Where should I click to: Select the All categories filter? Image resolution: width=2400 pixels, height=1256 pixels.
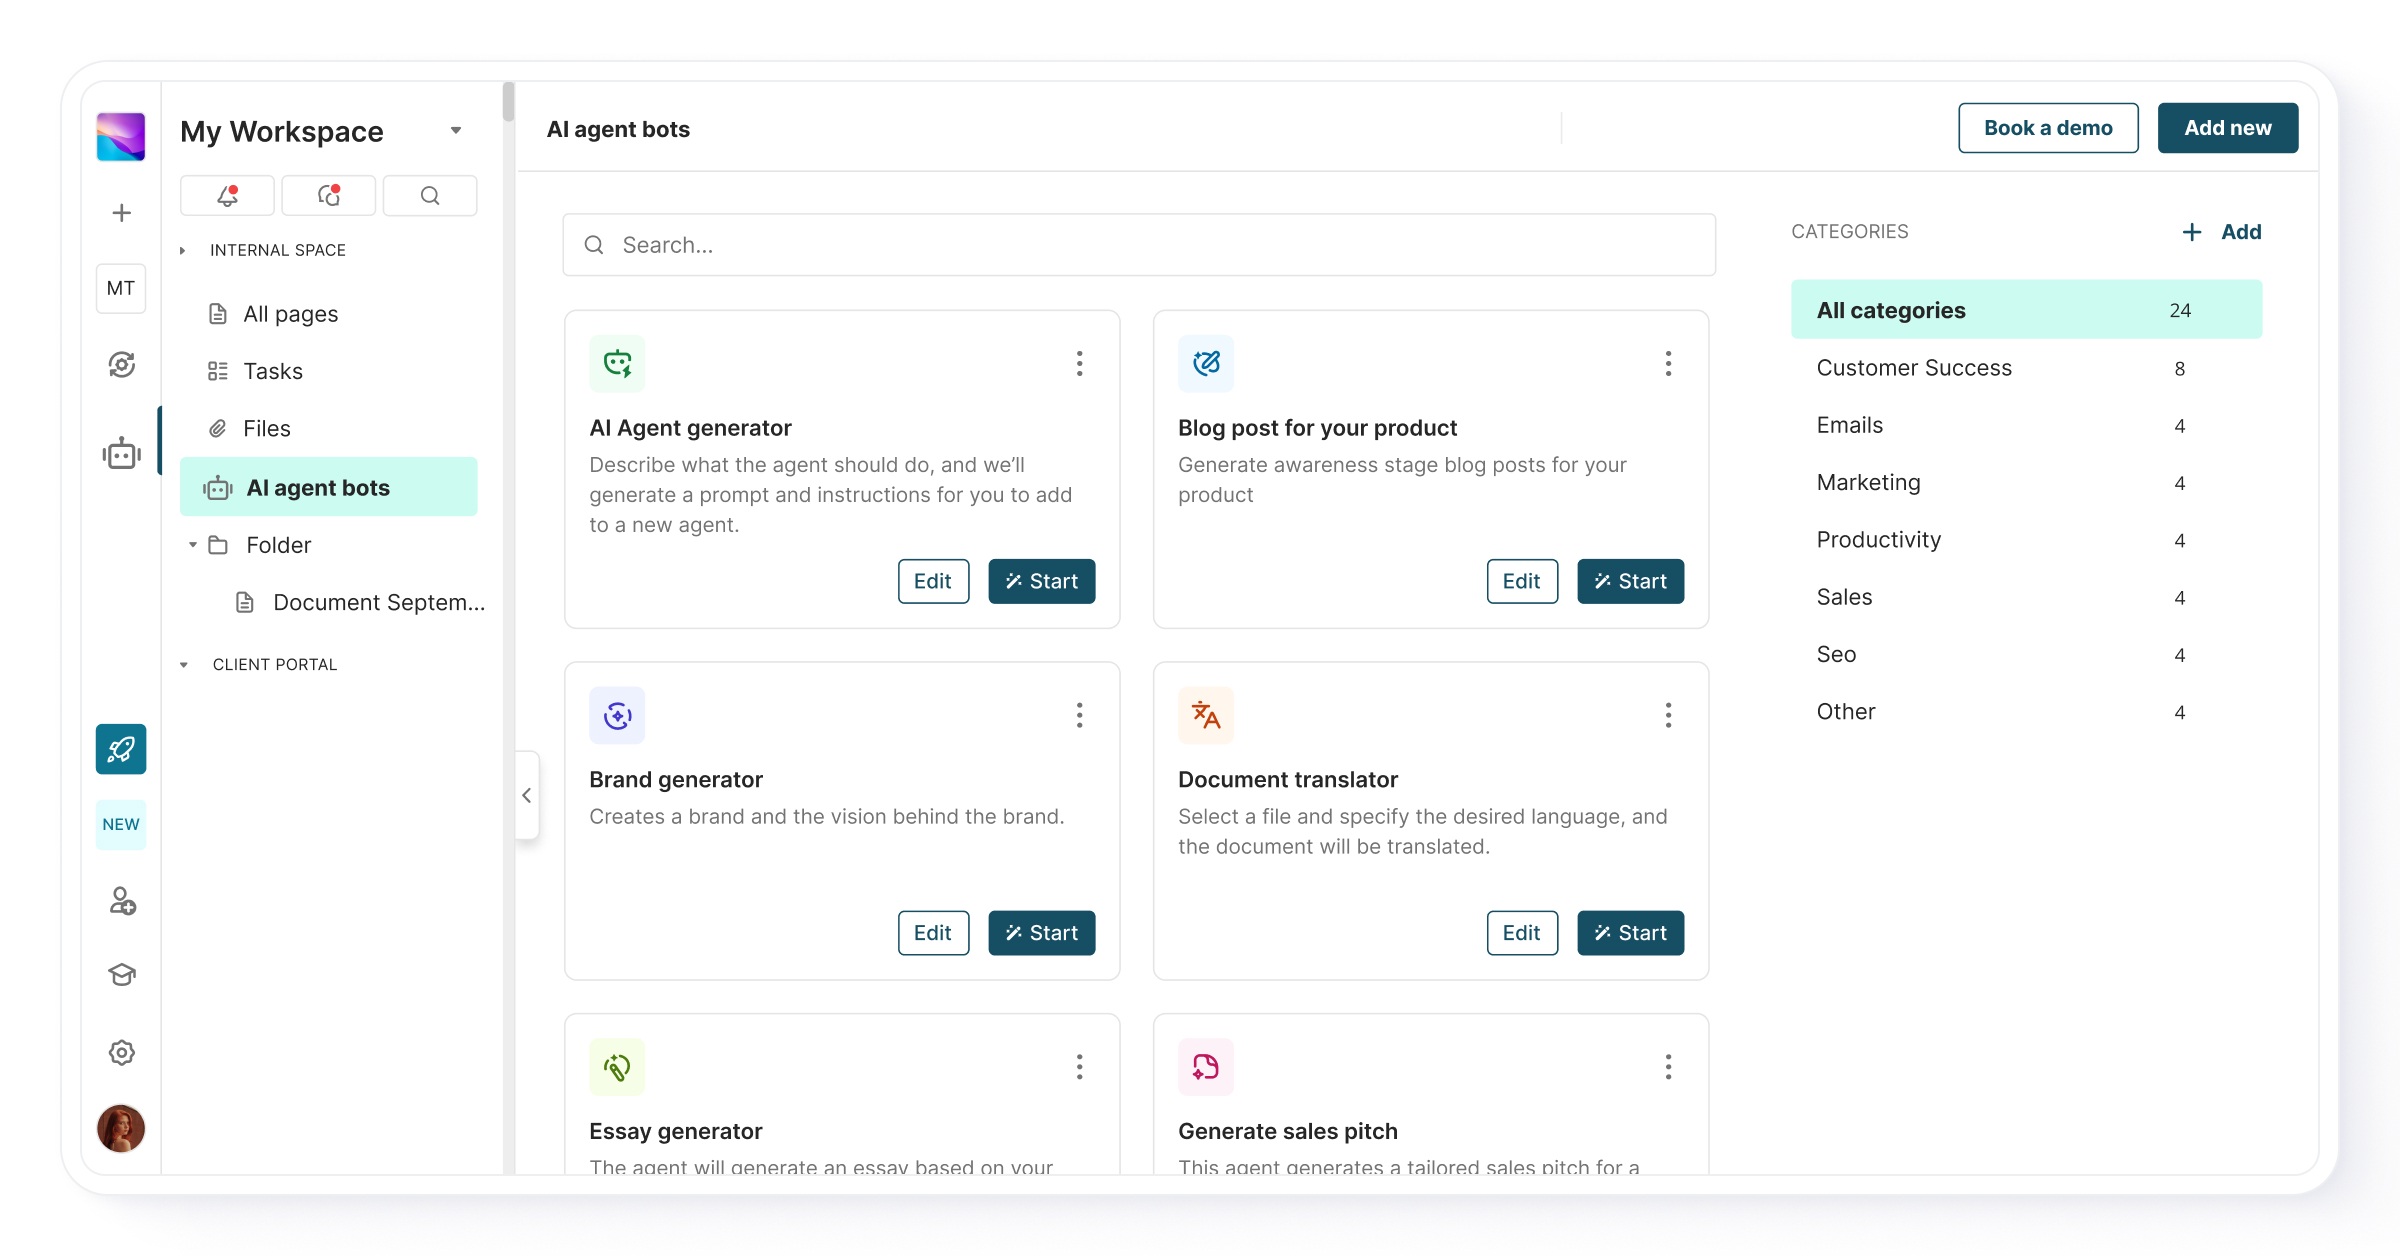pos(2025,310)
